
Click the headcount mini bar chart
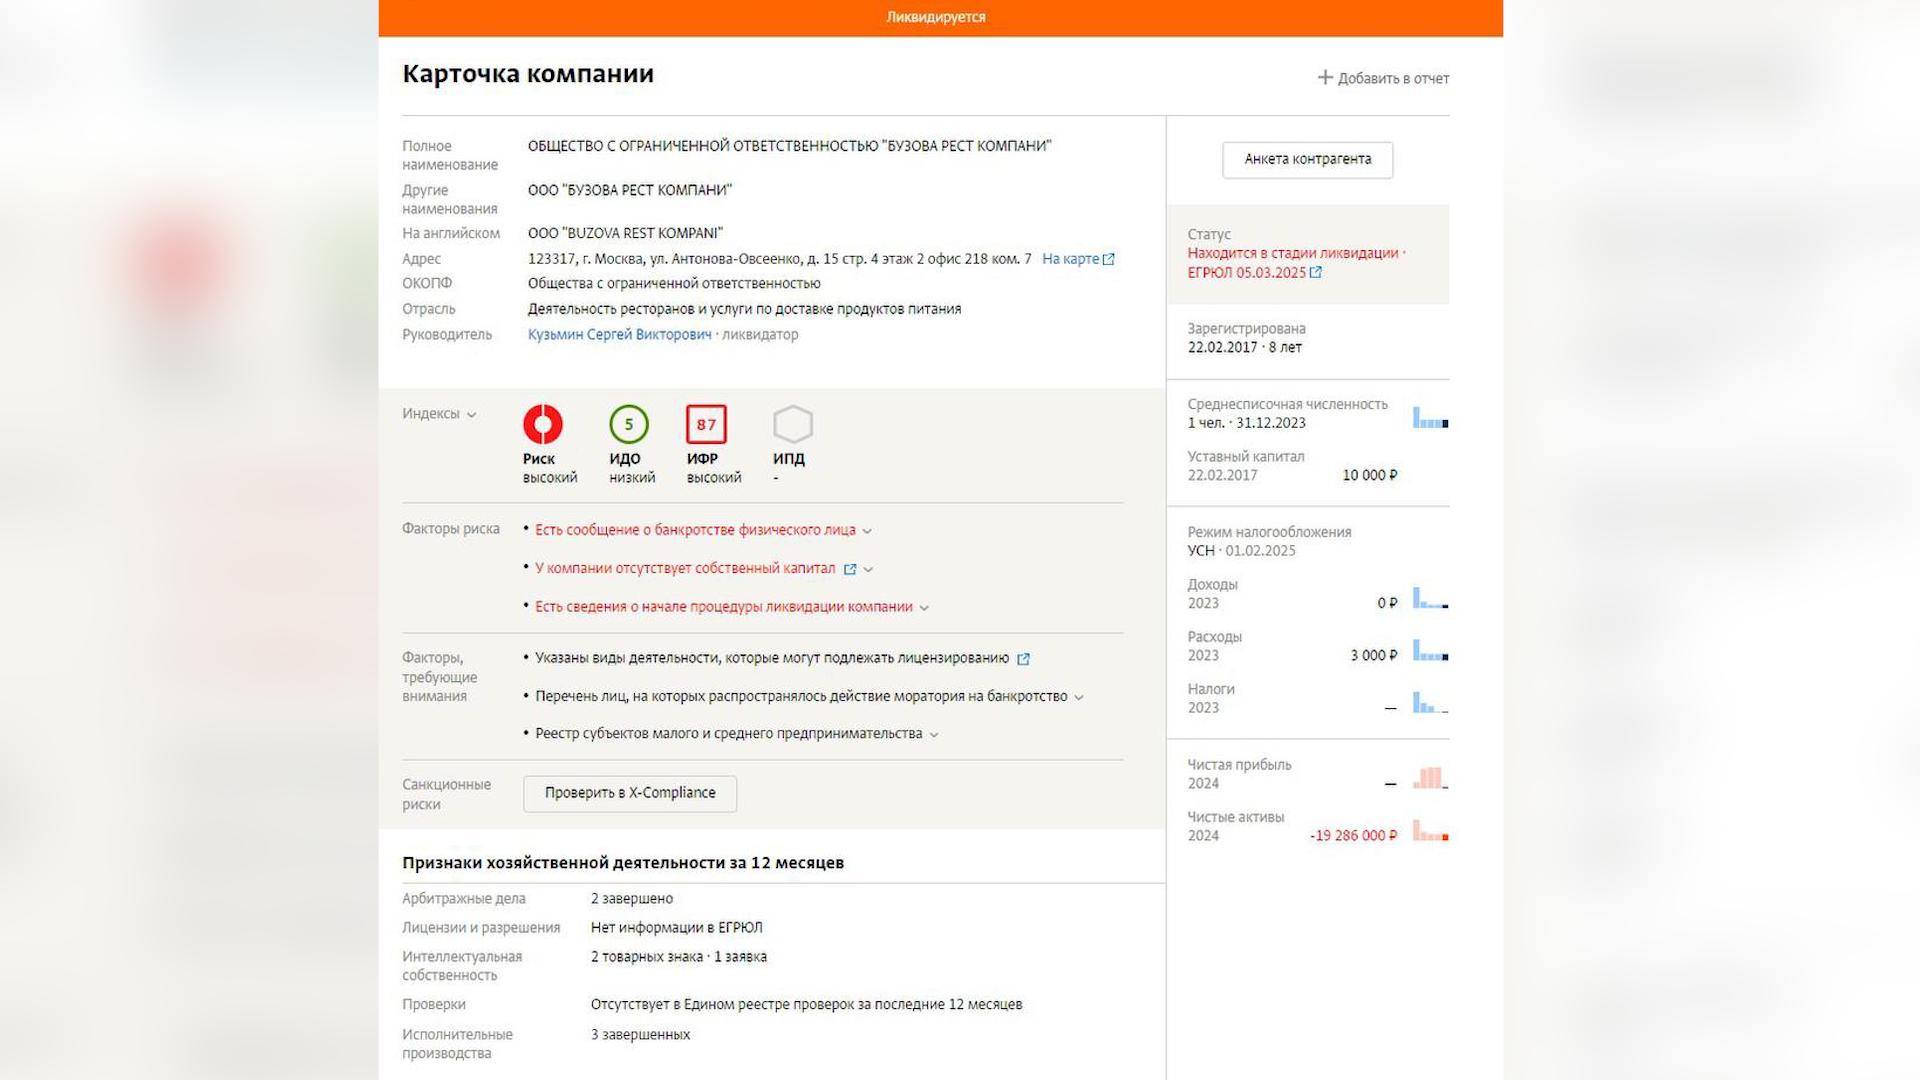[1430, 417]
